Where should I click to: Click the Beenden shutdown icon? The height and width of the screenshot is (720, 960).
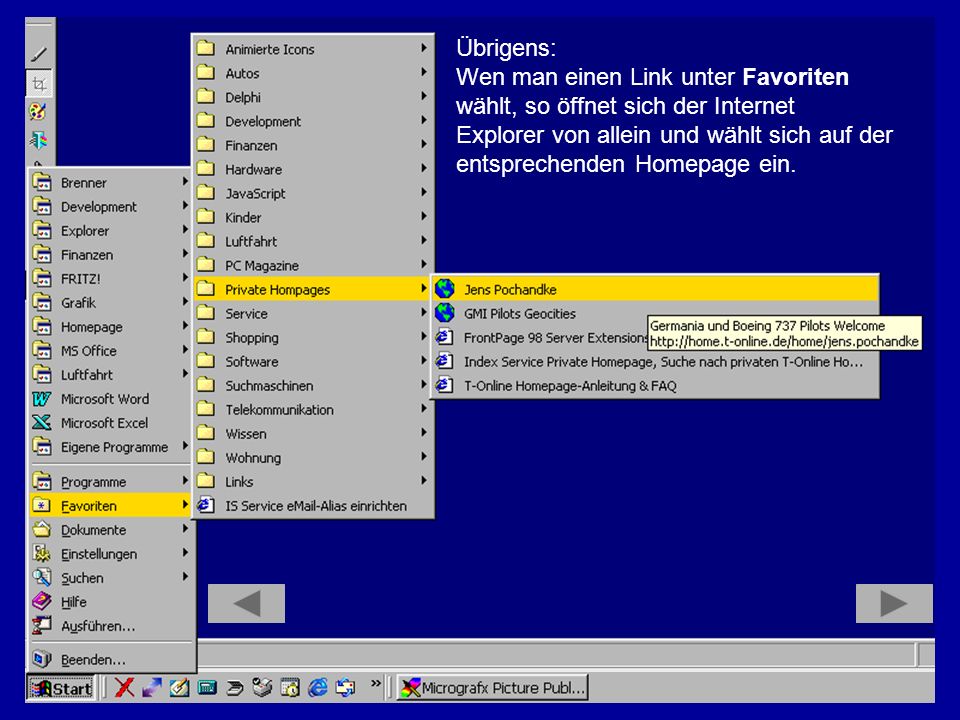(x=41, y=659)
